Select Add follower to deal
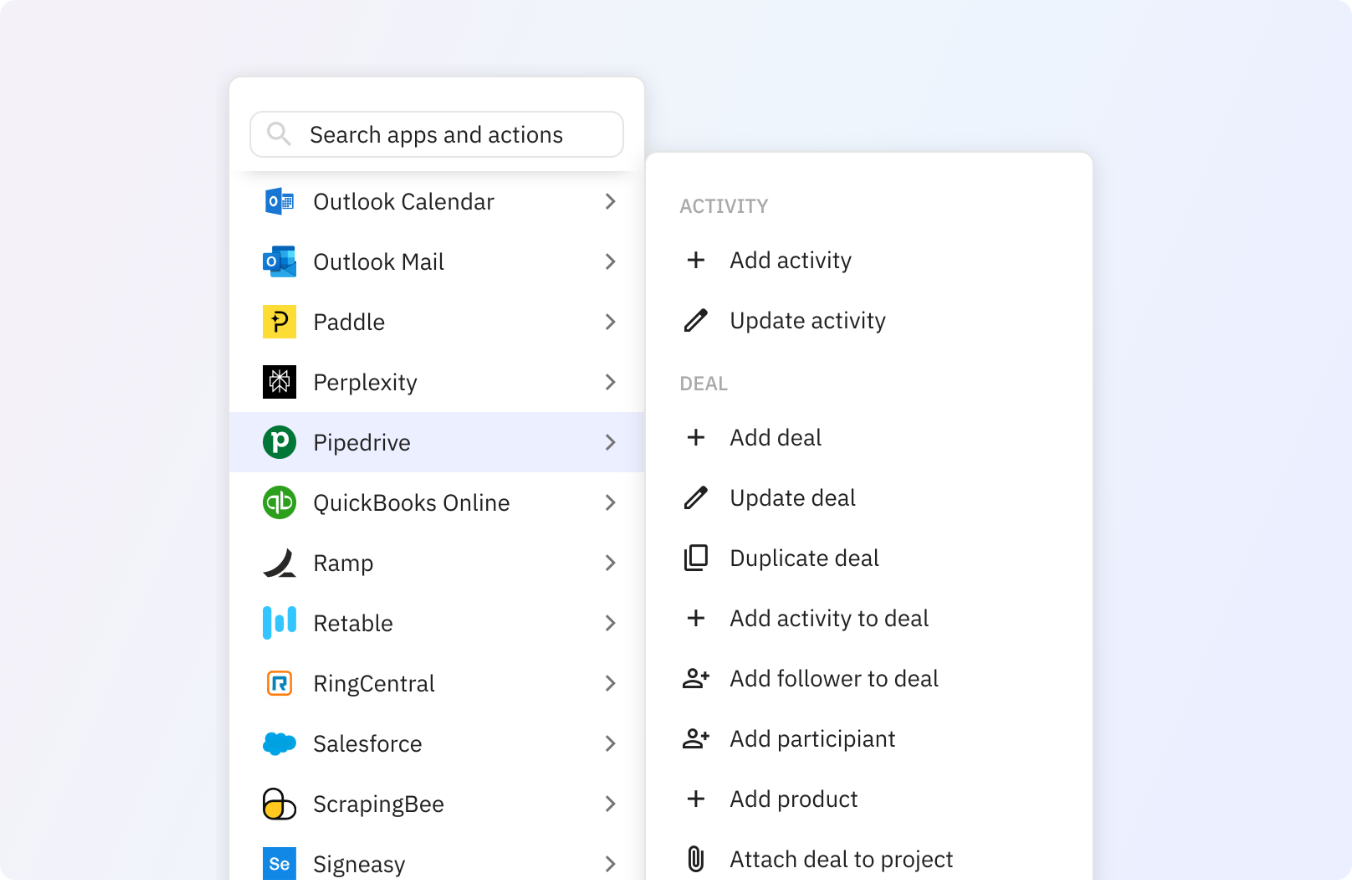1352x880 pixels. click(x=833, y=678)
